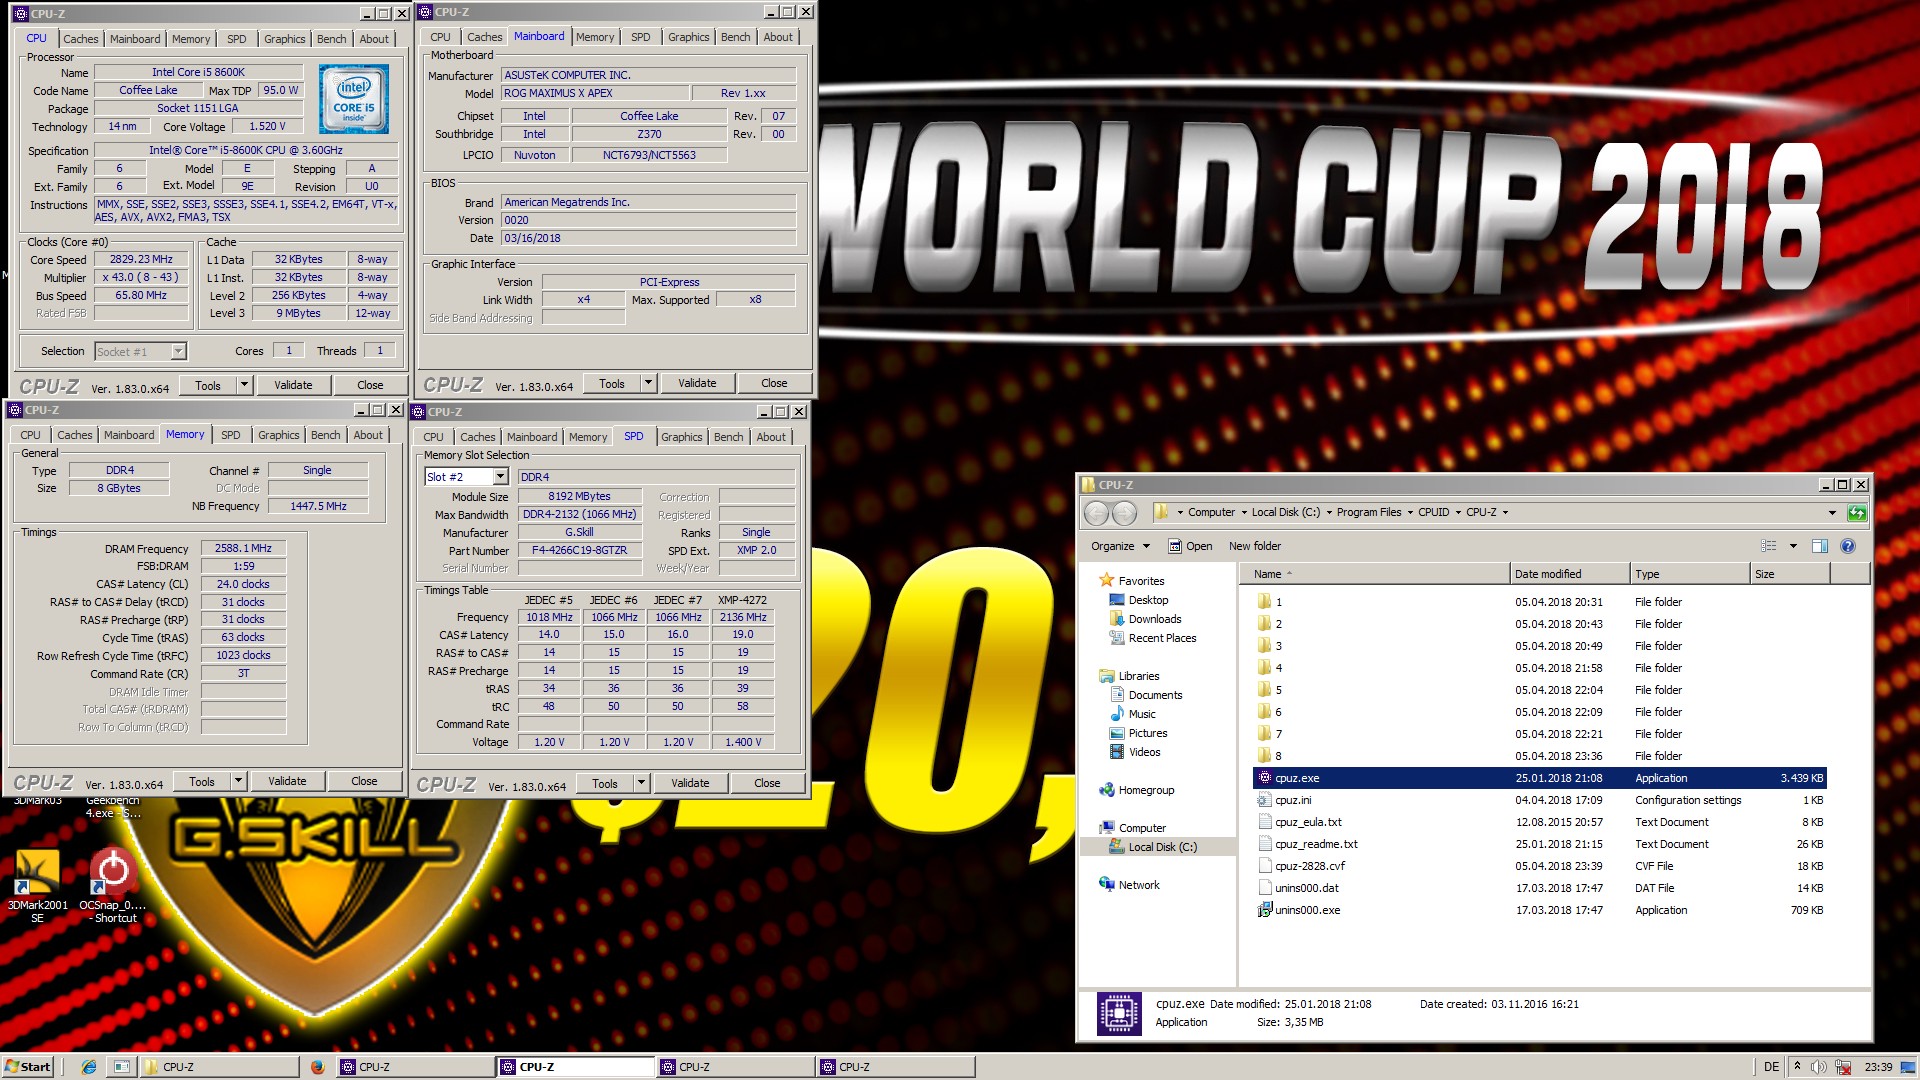
Task: Select Network in navigation pane
Action: tap(1139, 885)
